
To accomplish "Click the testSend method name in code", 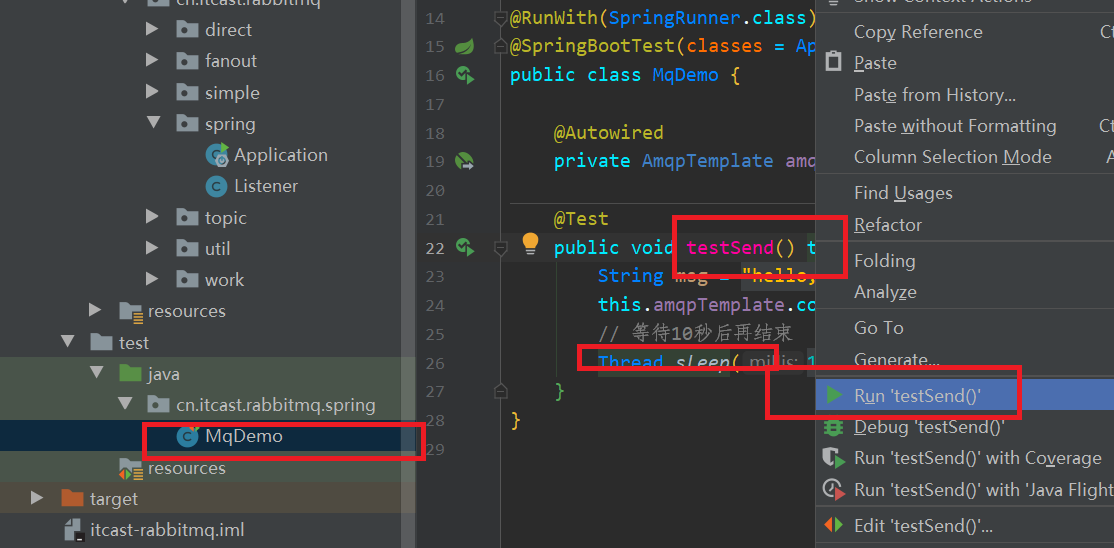I will pos(730,248).
